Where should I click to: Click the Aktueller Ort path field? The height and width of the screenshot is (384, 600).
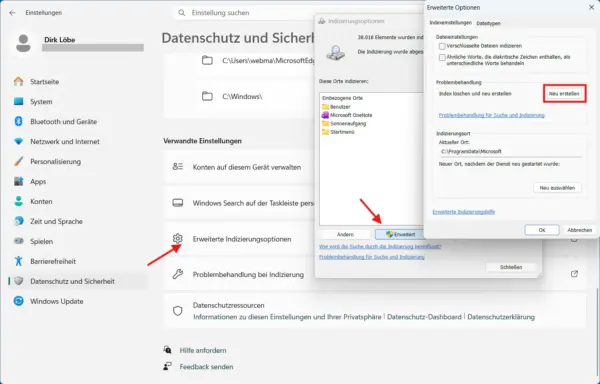tap(510, 151)
